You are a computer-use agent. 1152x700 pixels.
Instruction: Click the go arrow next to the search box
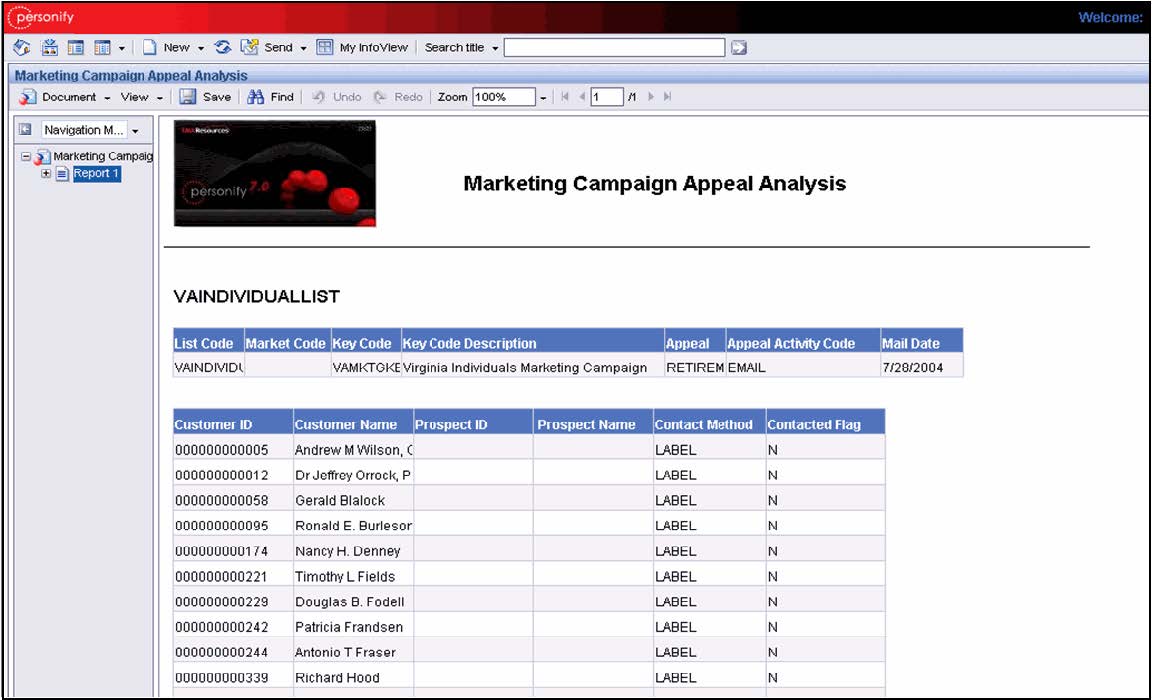coord(738,46)
